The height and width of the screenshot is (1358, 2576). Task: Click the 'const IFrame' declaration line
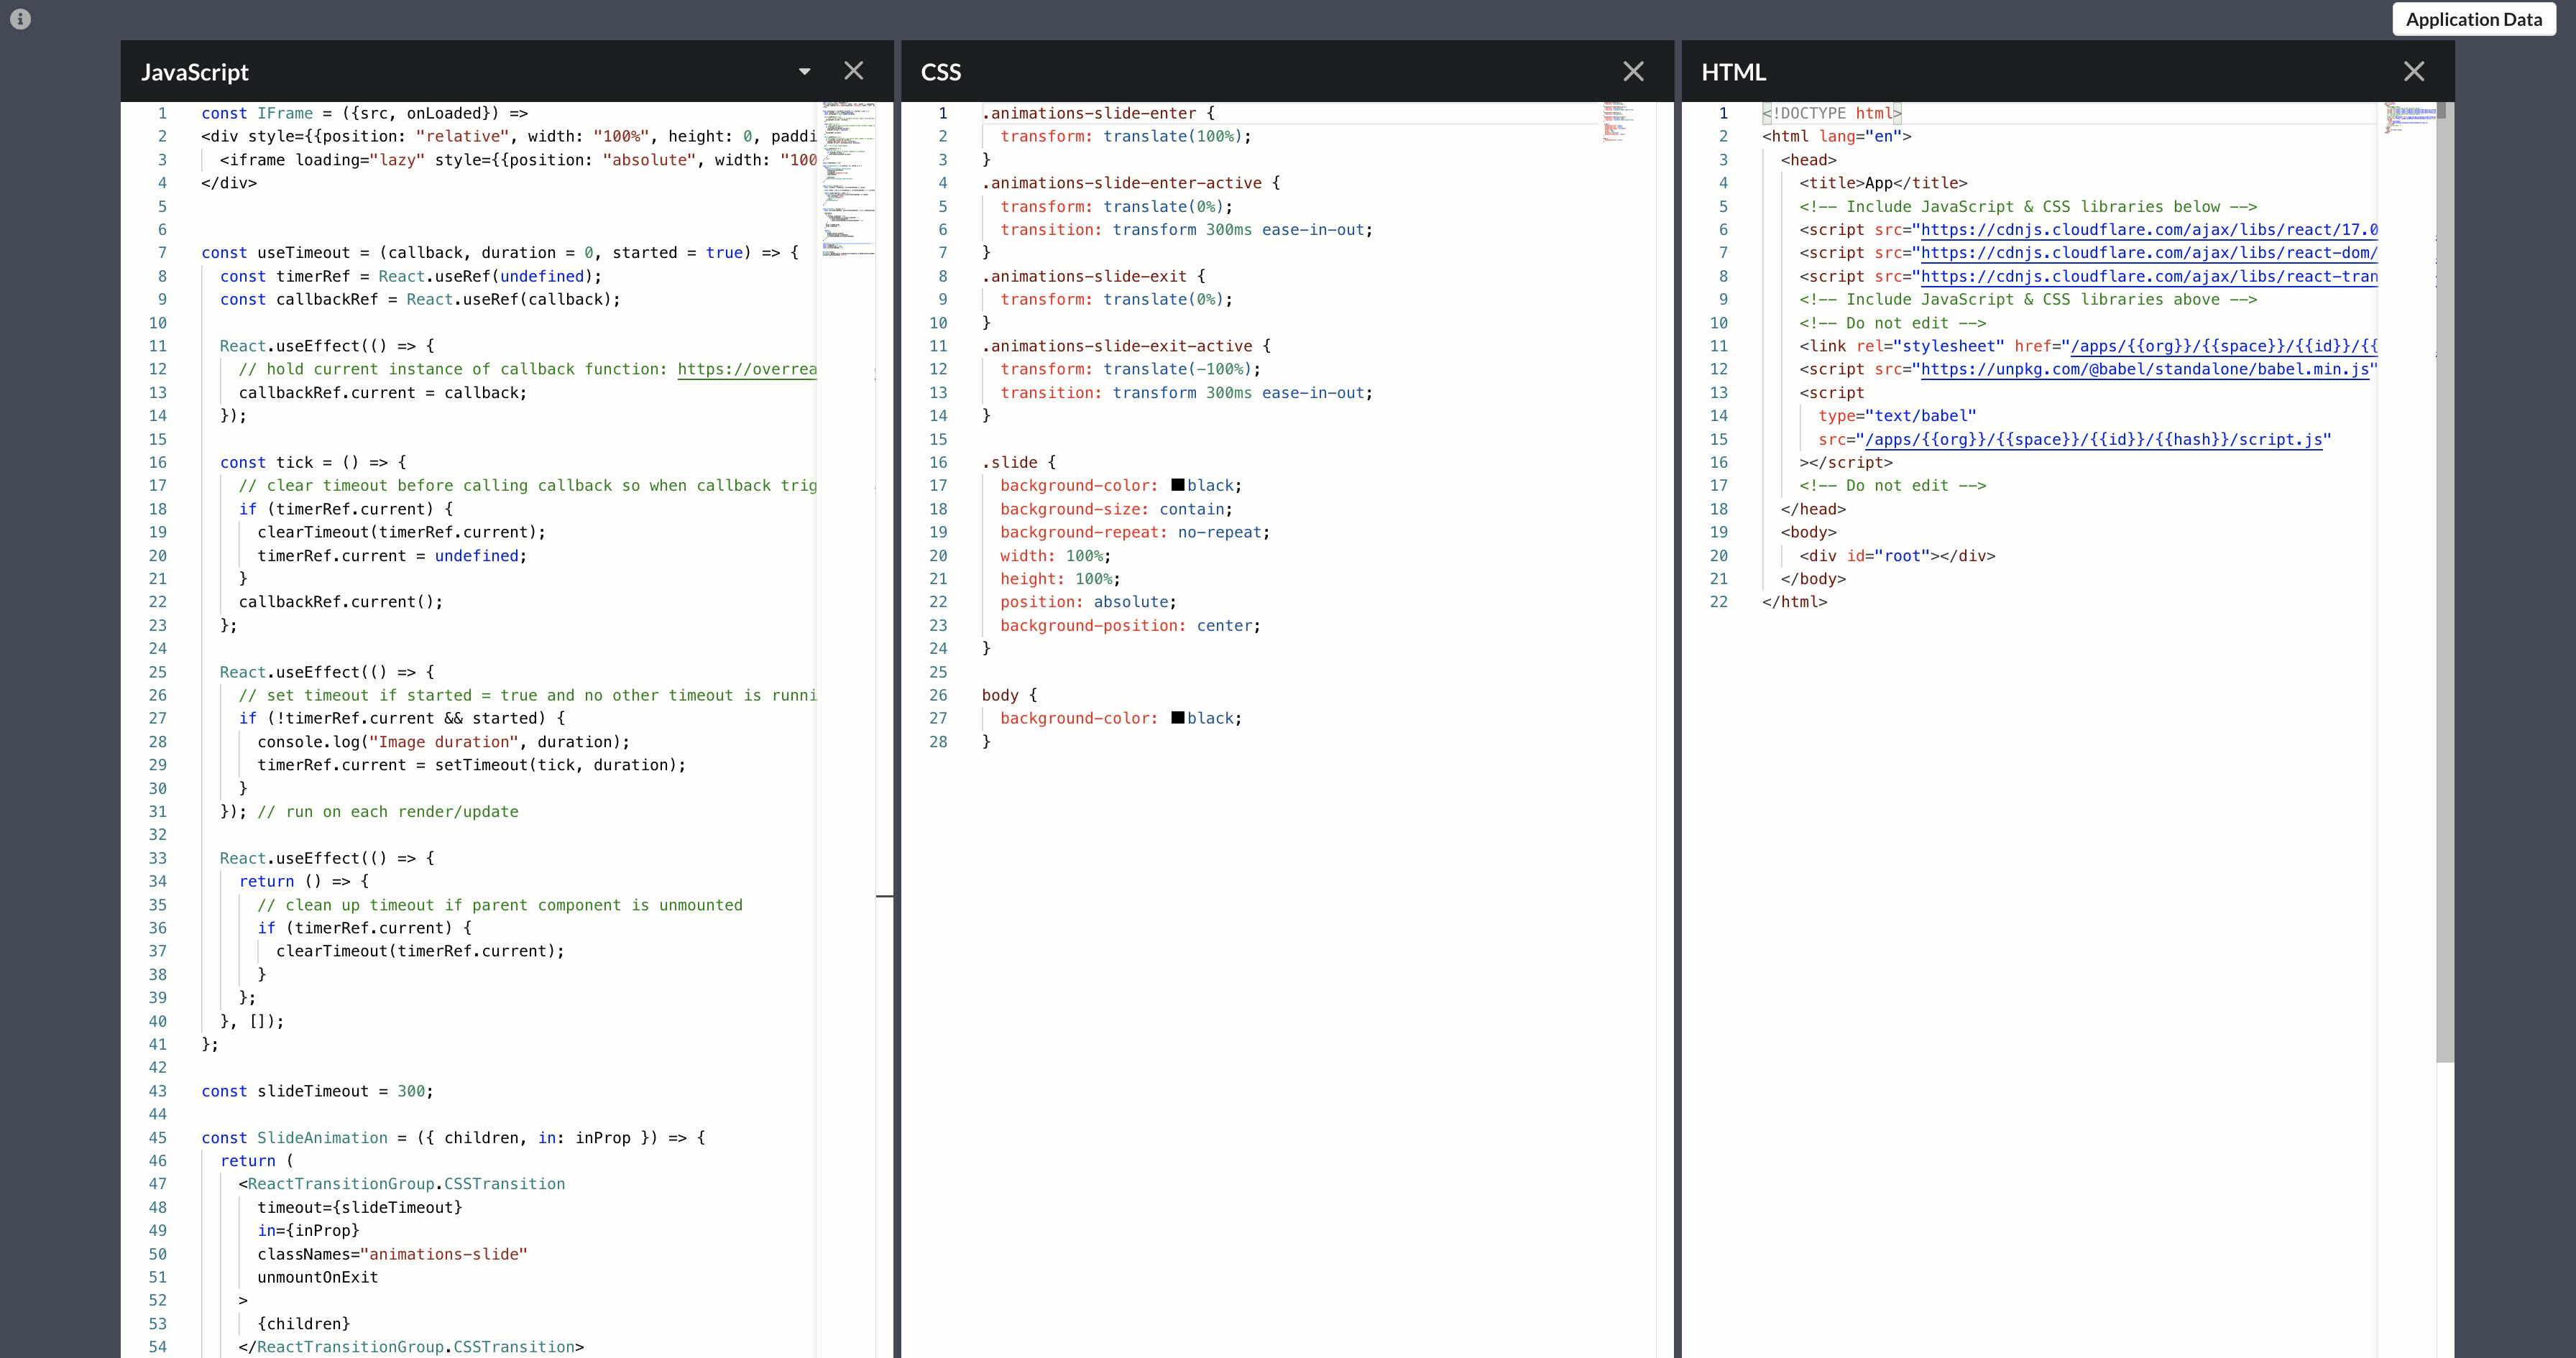pos(365,113)
